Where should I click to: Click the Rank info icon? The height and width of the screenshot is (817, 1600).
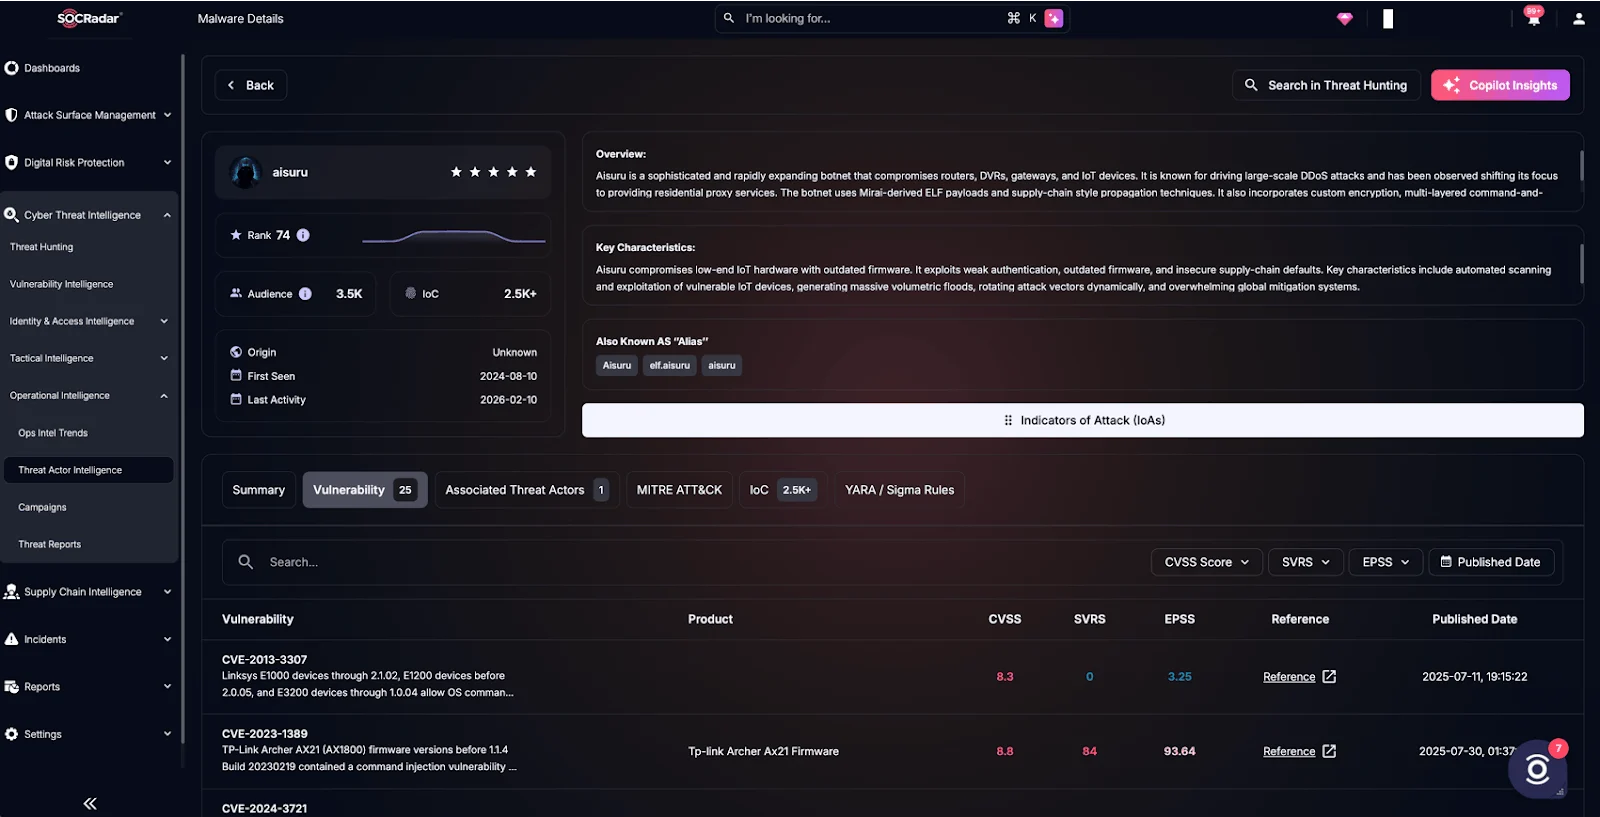tap(303, 235)
